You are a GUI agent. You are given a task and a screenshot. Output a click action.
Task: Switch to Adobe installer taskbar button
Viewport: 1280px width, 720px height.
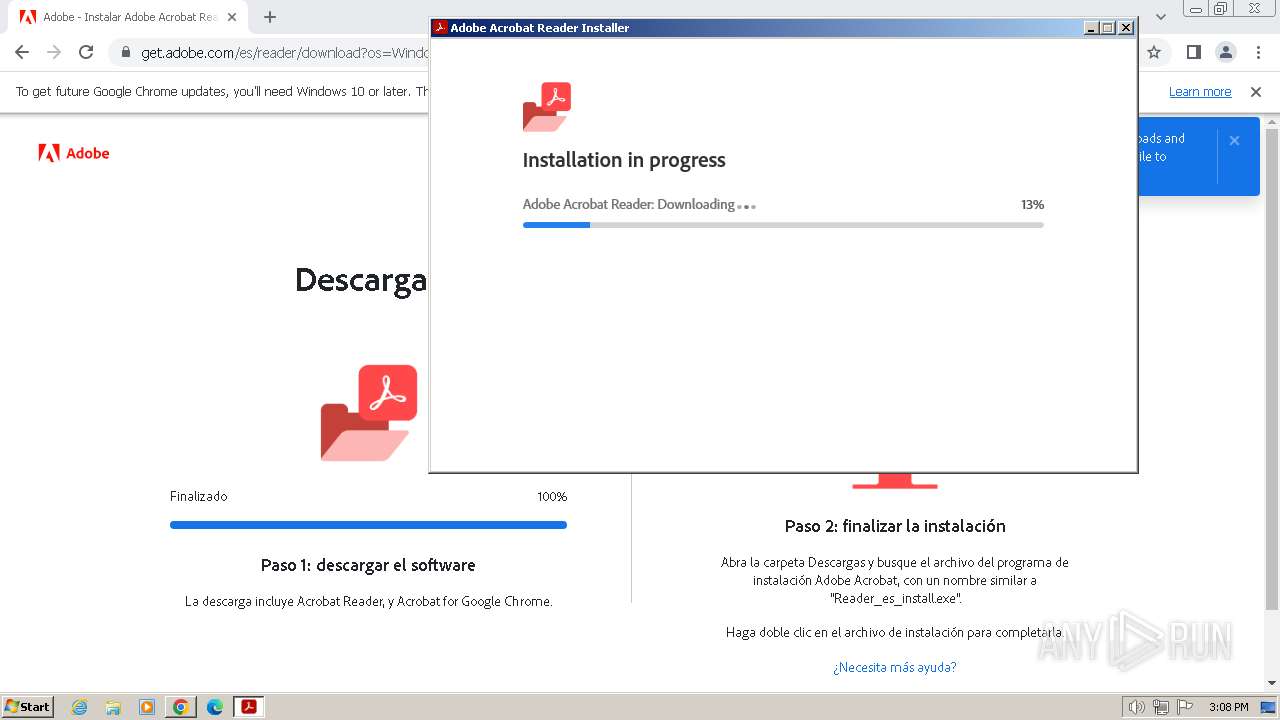[x=248, y=707]
